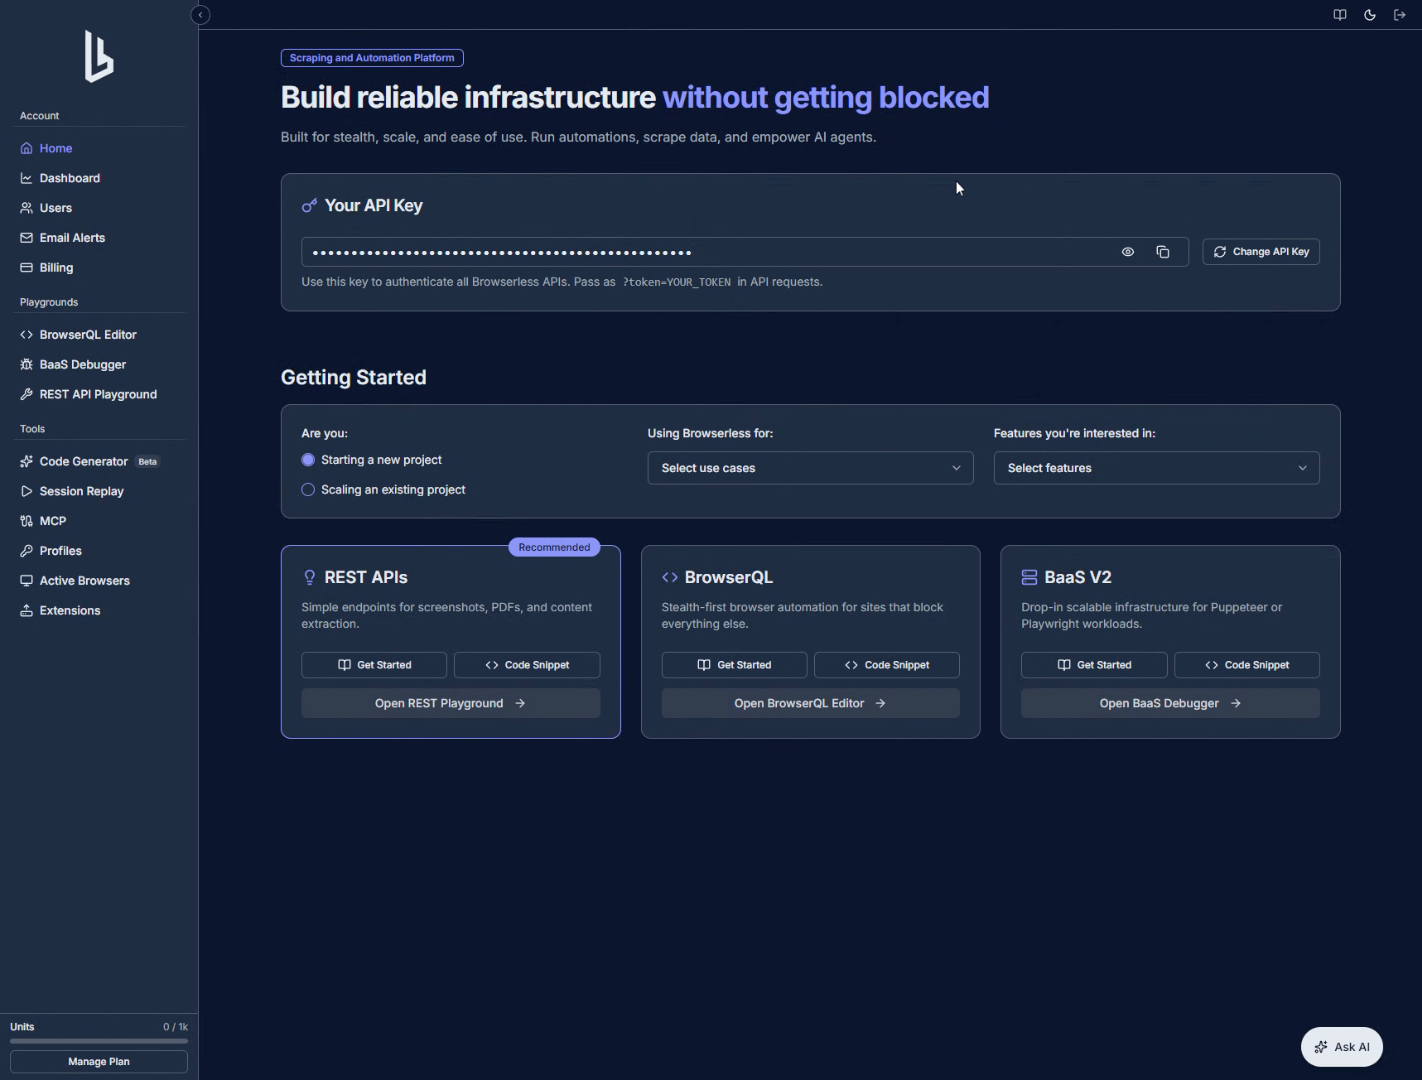This screenshot has width=1422, height=1080.
Task: Copy the API key to clipboard
Action: click(1163, 252)
